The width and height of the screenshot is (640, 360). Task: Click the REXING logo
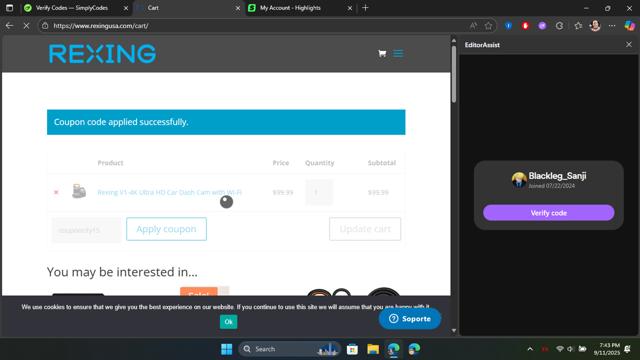pos(102,54)
